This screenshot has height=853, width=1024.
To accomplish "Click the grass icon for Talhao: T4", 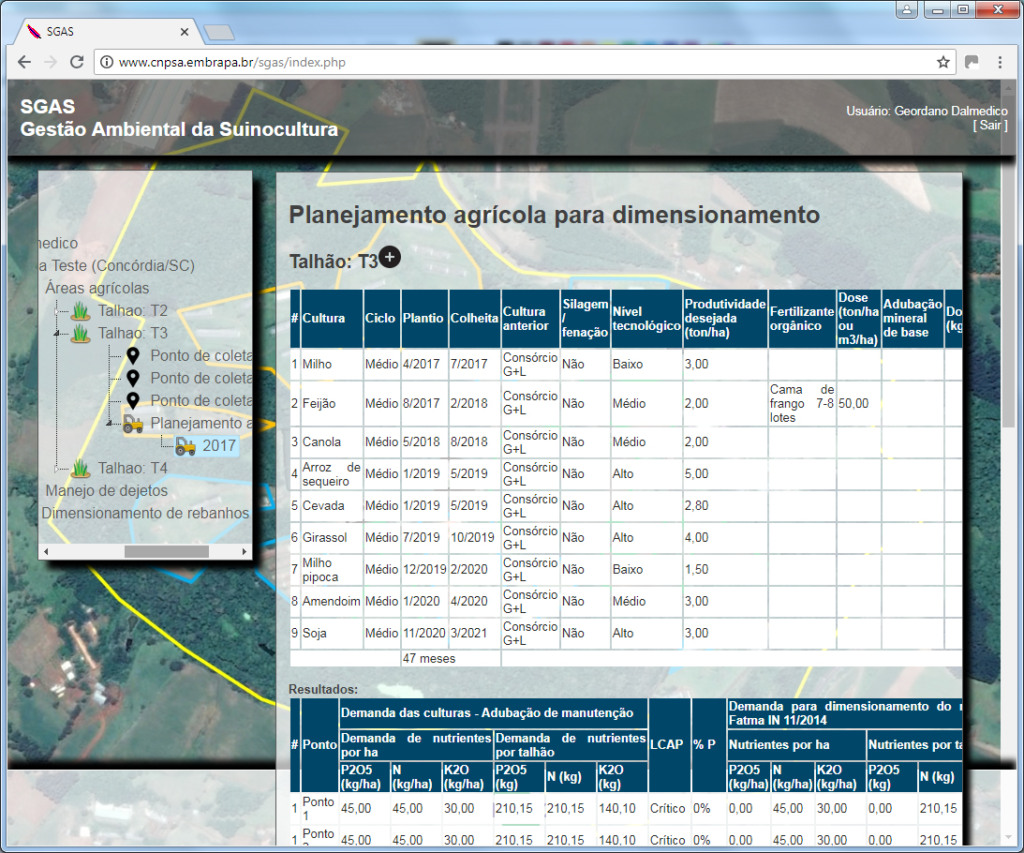I will pos(81,468).
